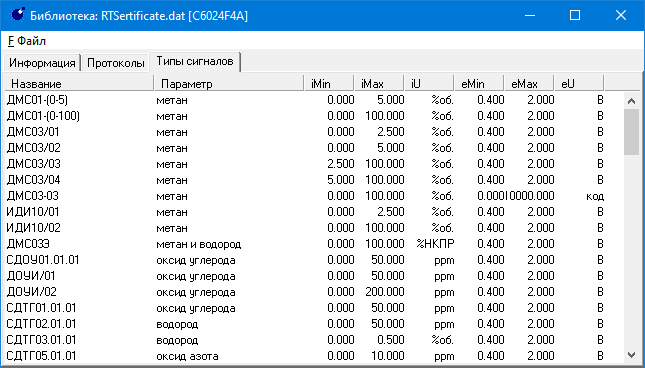The width and height of the screenshot is (645, 368).
Task: Select row ДМС03/02
Action: click(305, 148)
